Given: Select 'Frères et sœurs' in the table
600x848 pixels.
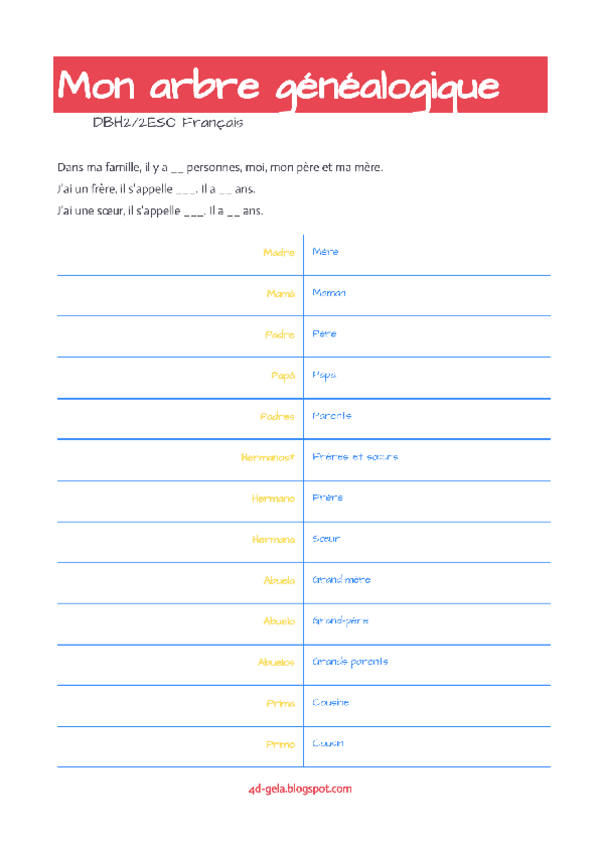Looking at the screenshot, I should 356,457.
